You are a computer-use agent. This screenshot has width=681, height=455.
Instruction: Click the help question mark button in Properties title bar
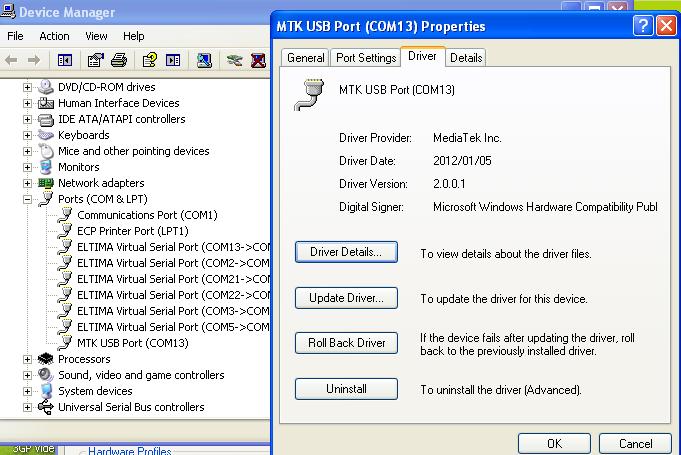point(643,26)
